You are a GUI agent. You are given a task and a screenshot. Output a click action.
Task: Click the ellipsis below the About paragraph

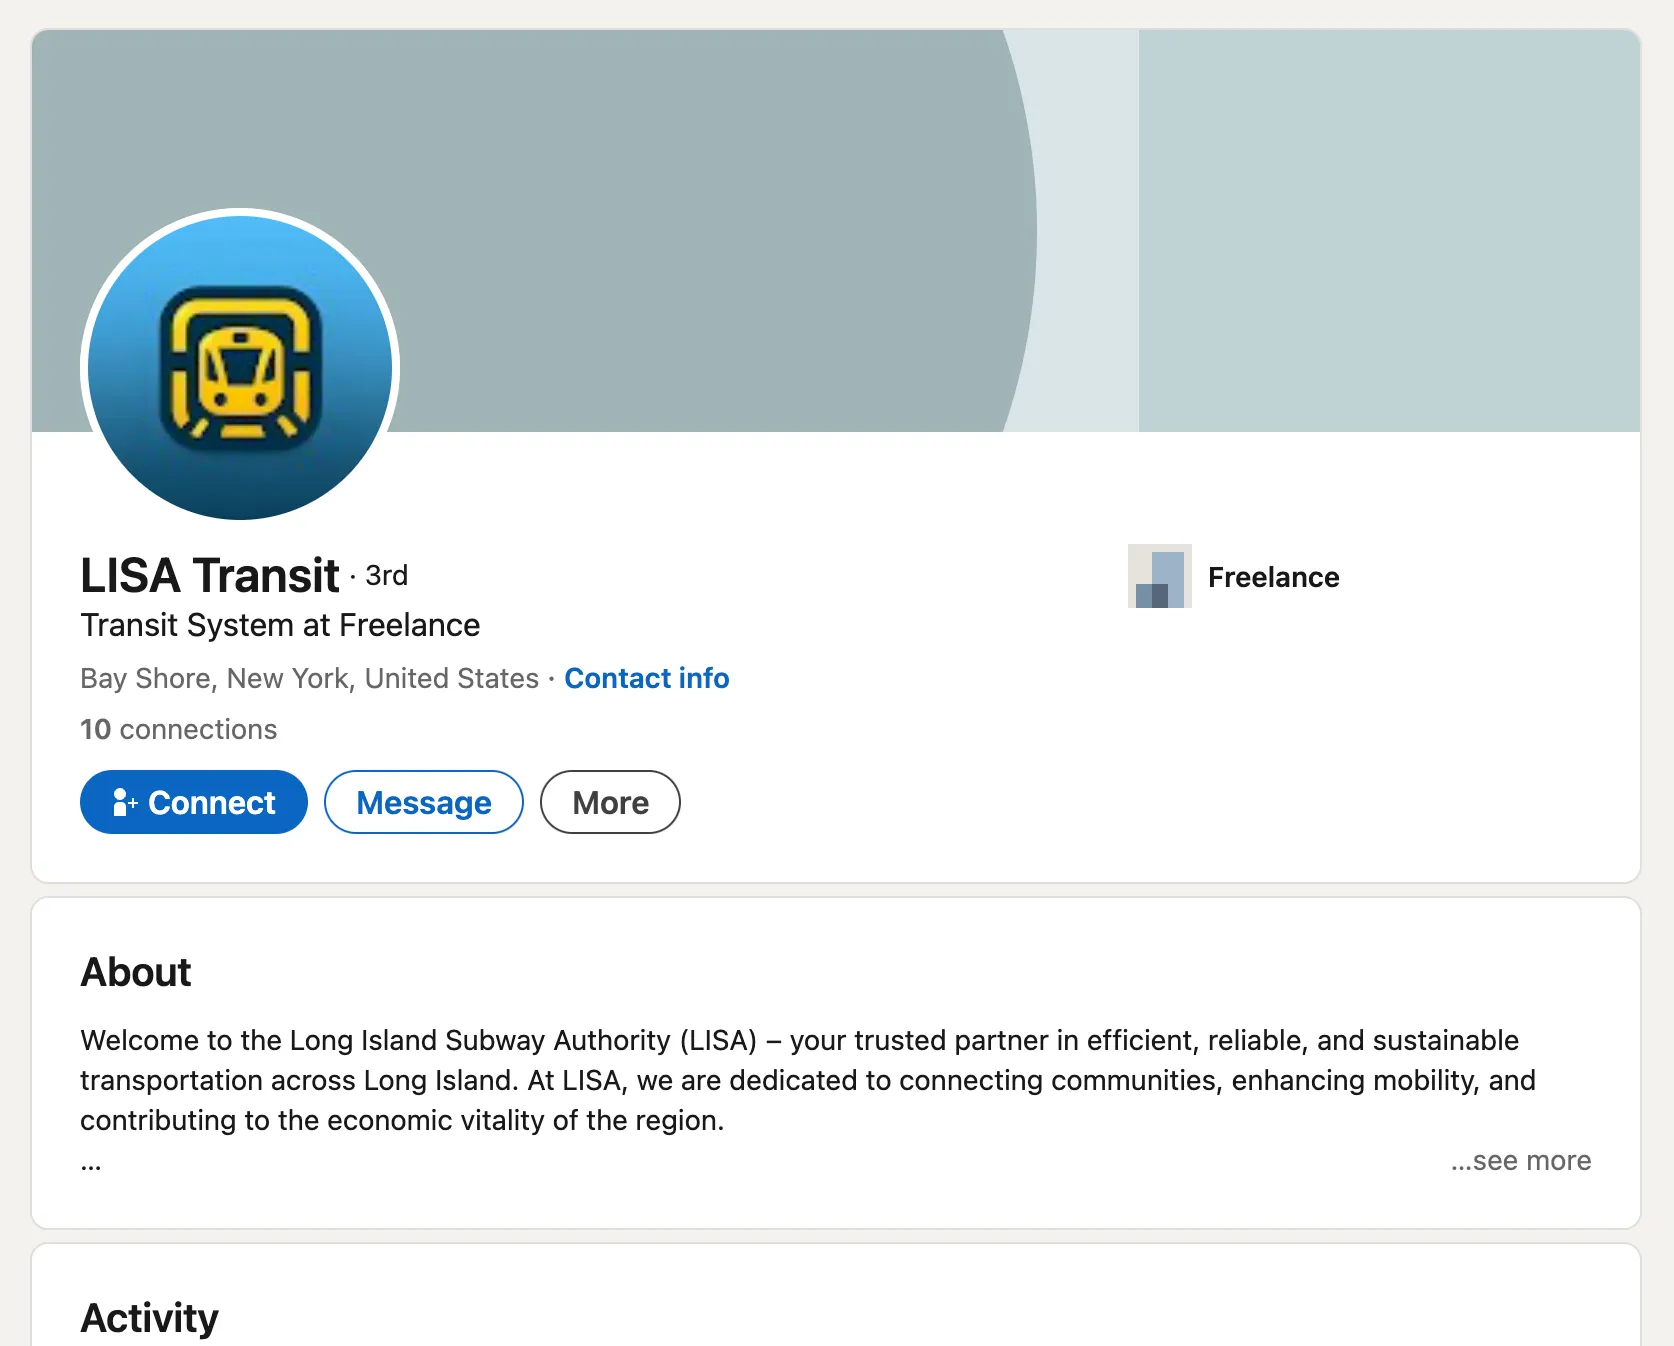point(91,1164)
